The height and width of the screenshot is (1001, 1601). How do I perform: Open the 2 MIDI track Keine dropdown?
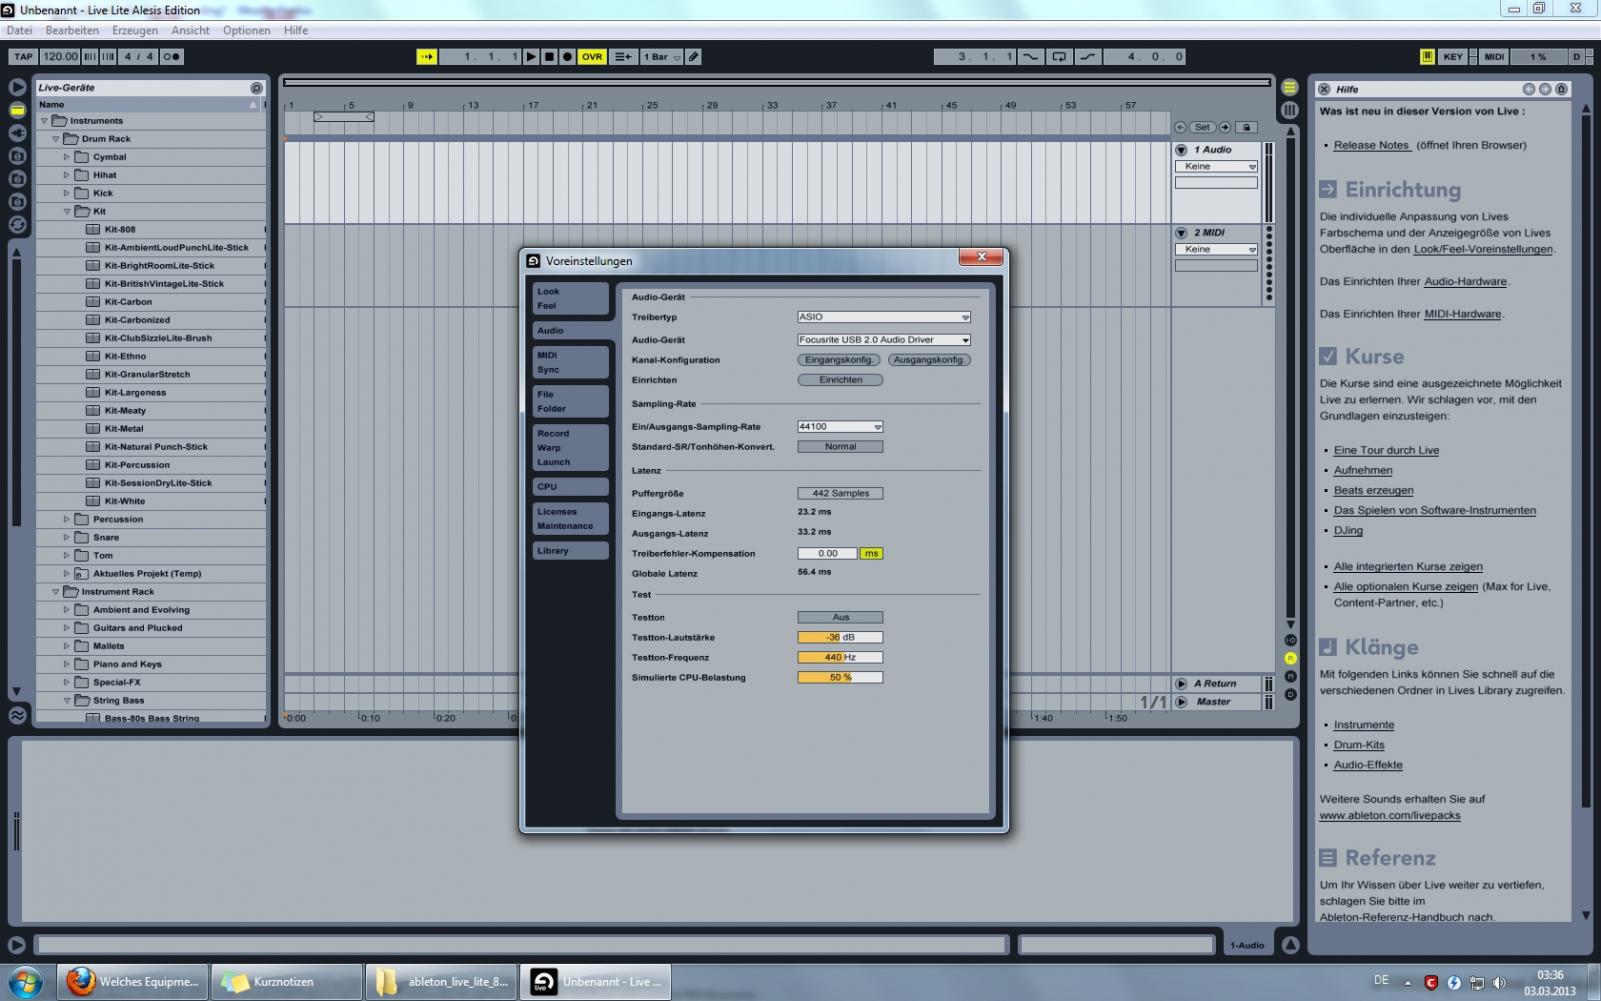(1216, 250)
